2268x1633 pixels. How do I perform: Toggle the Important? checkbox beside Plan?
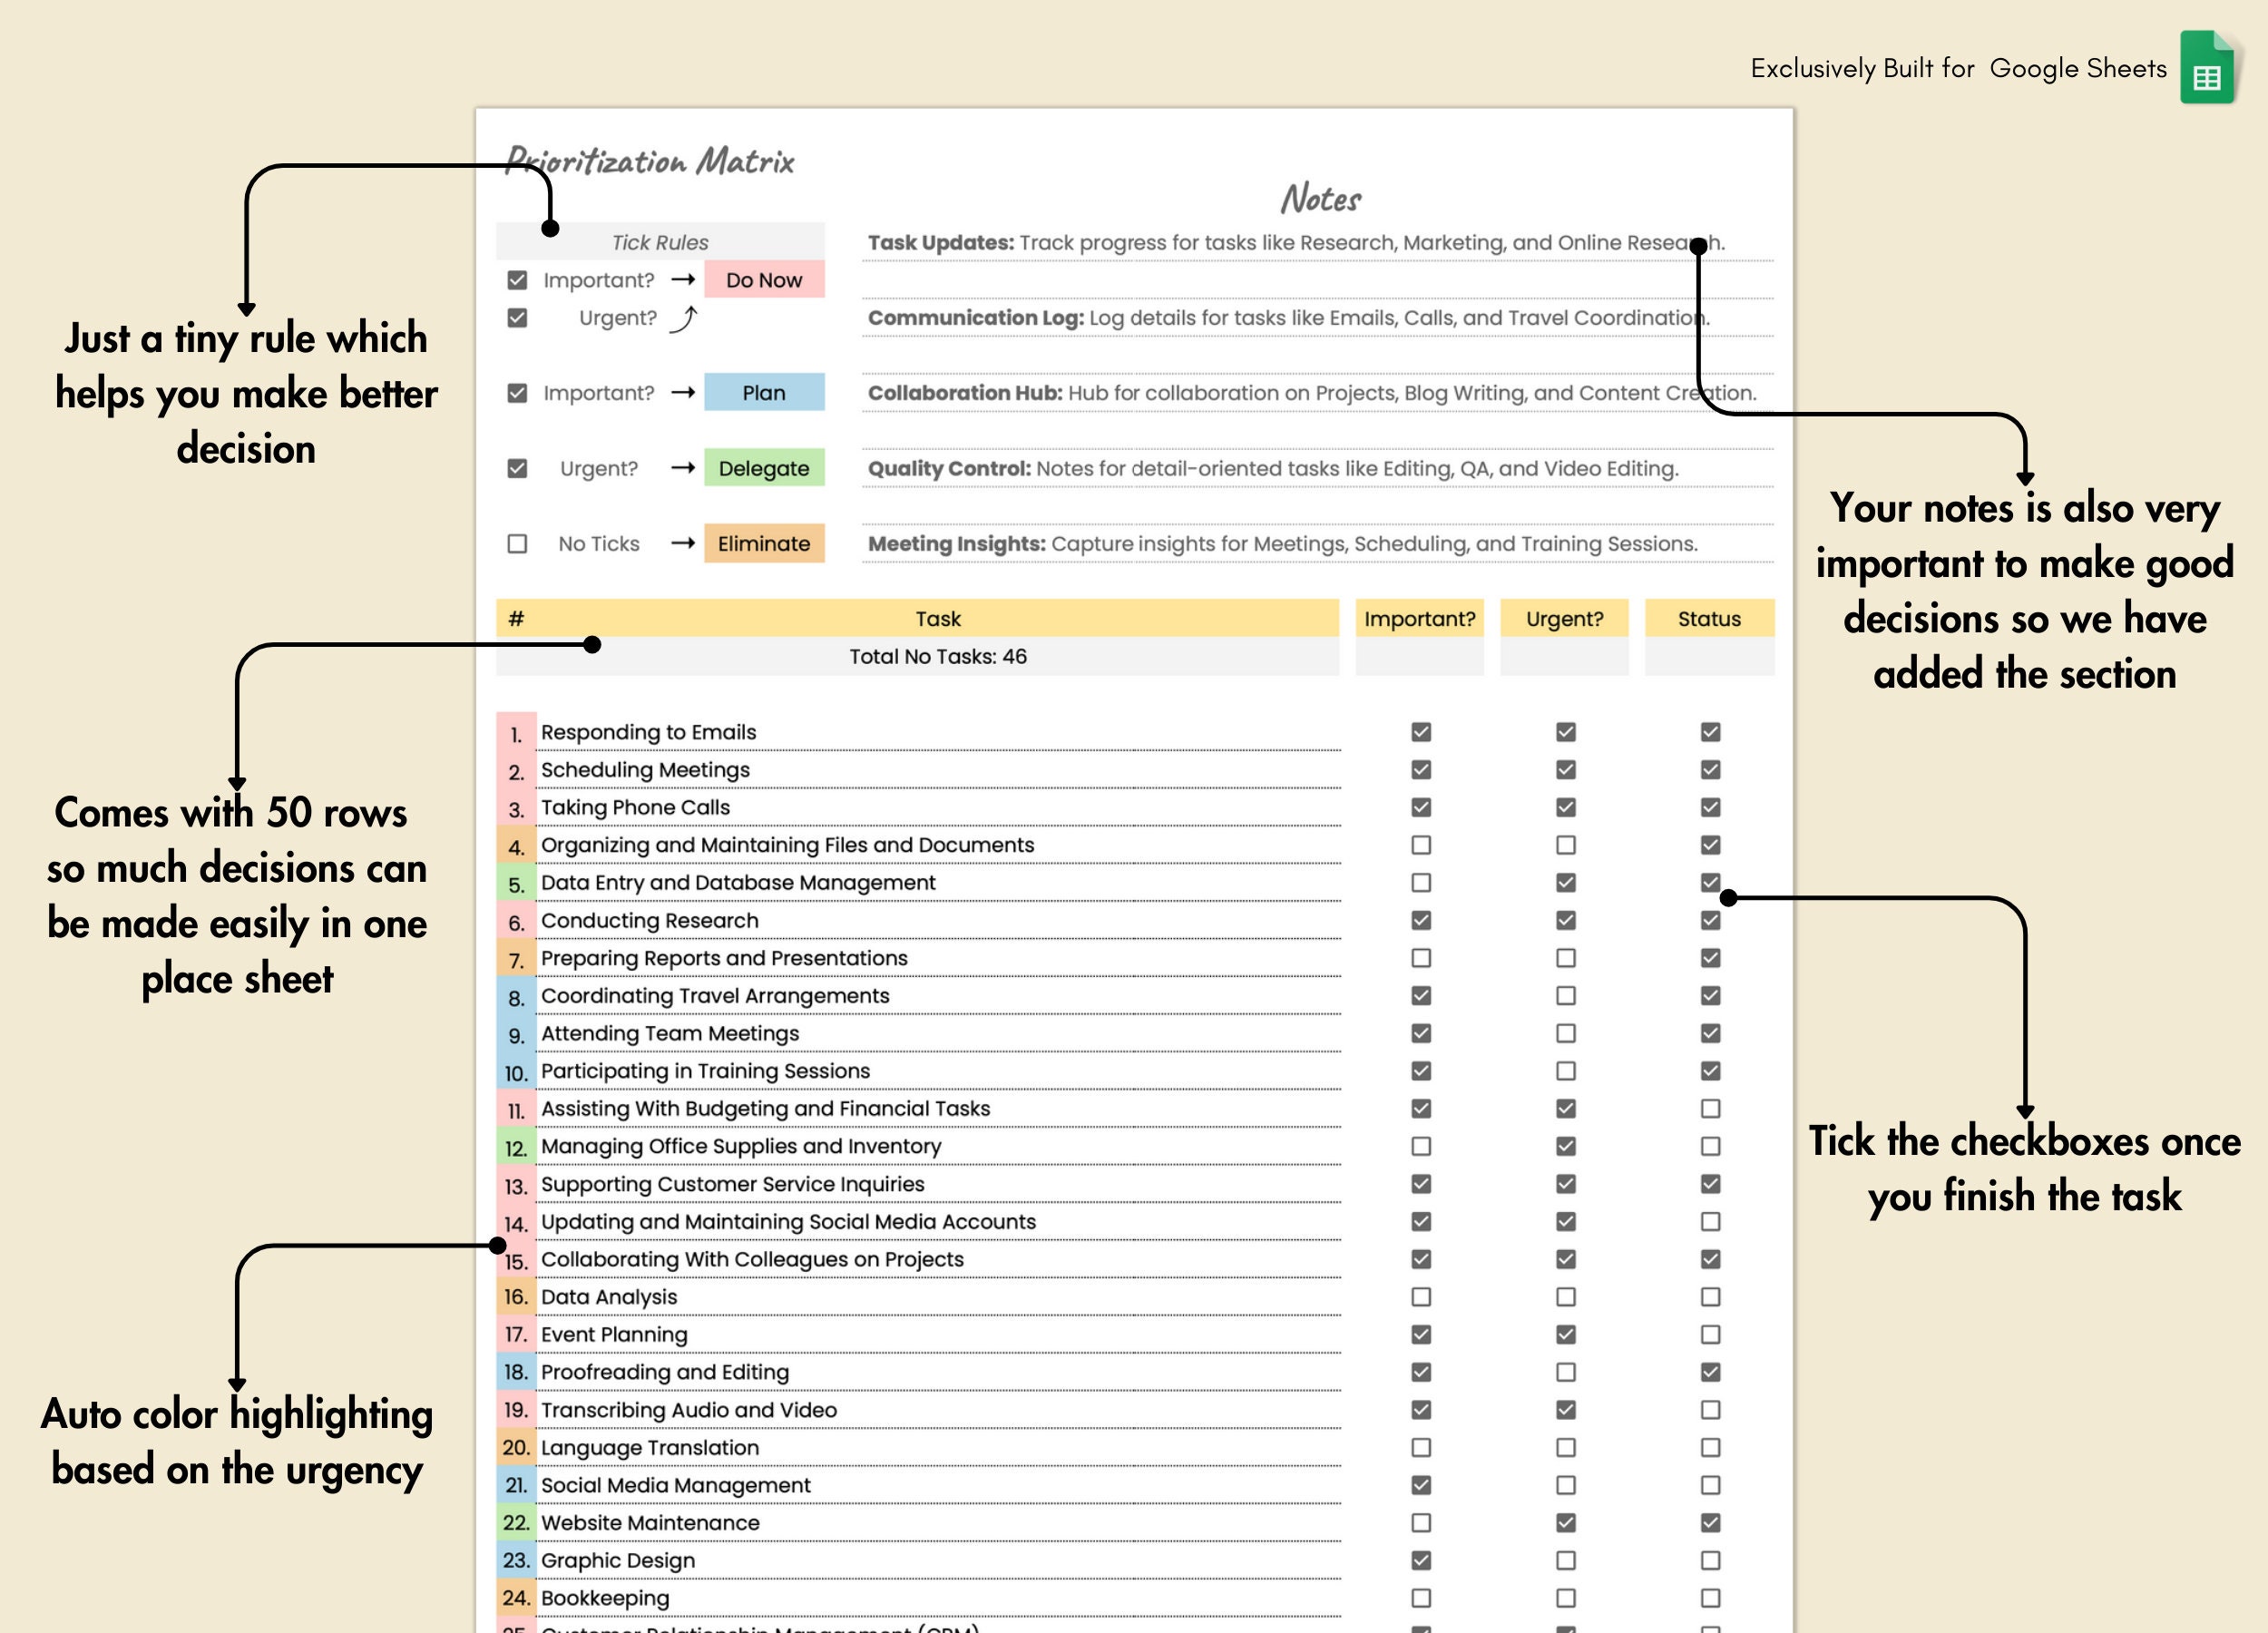(x=517, y=393)
